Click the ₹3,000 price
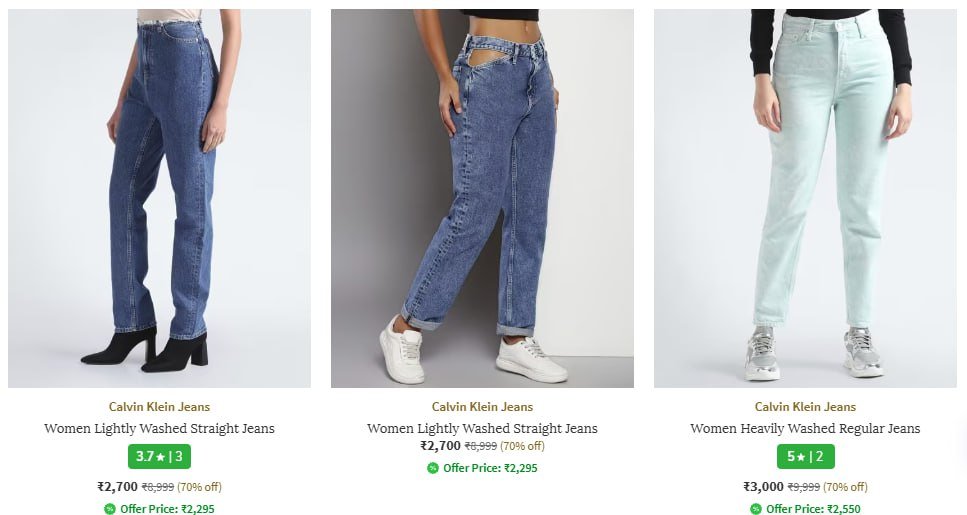967x515 pixels. (x=763, y=487)
